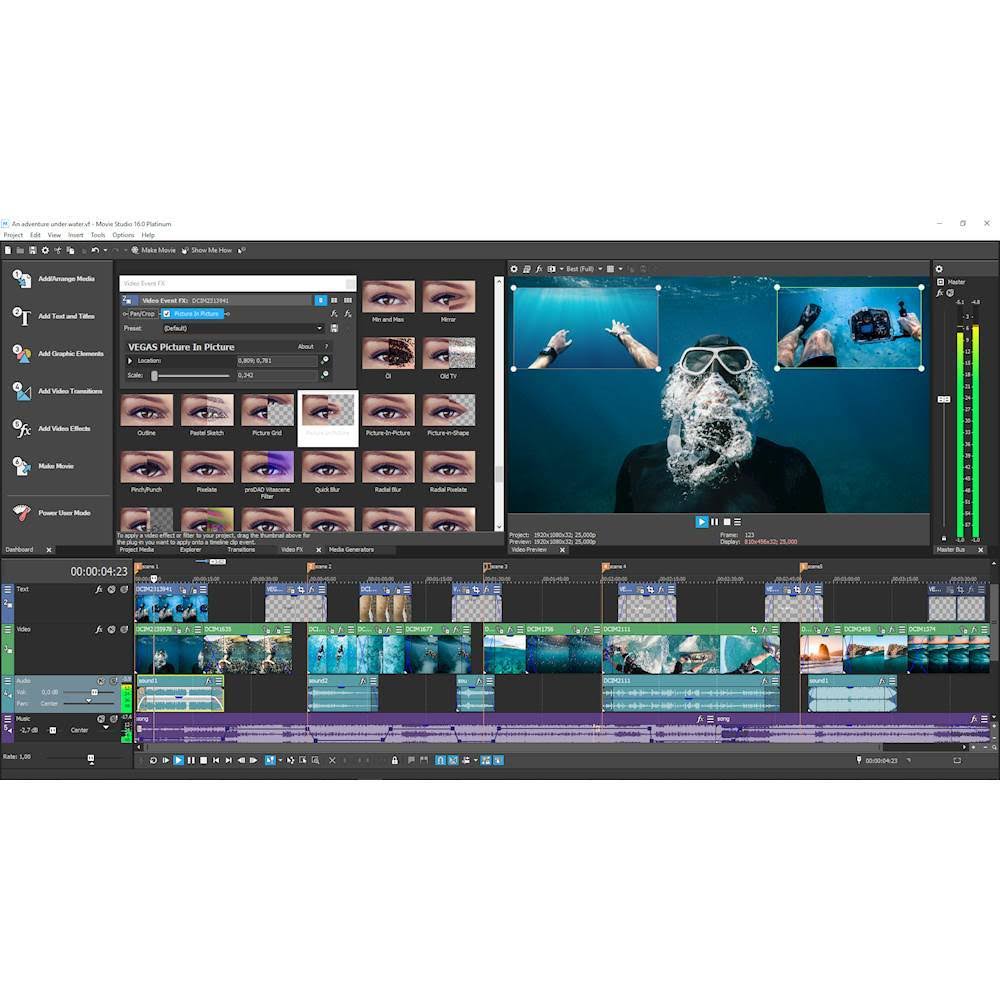Mute the Text video track
Screen dimensions: 1000x1000
[x=112, y=590]
